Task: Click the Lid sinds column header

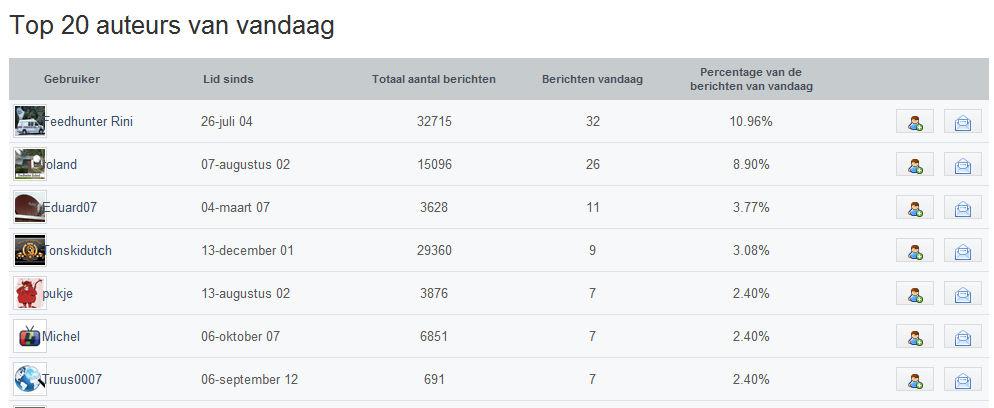Action: click(x=228, y=79)
